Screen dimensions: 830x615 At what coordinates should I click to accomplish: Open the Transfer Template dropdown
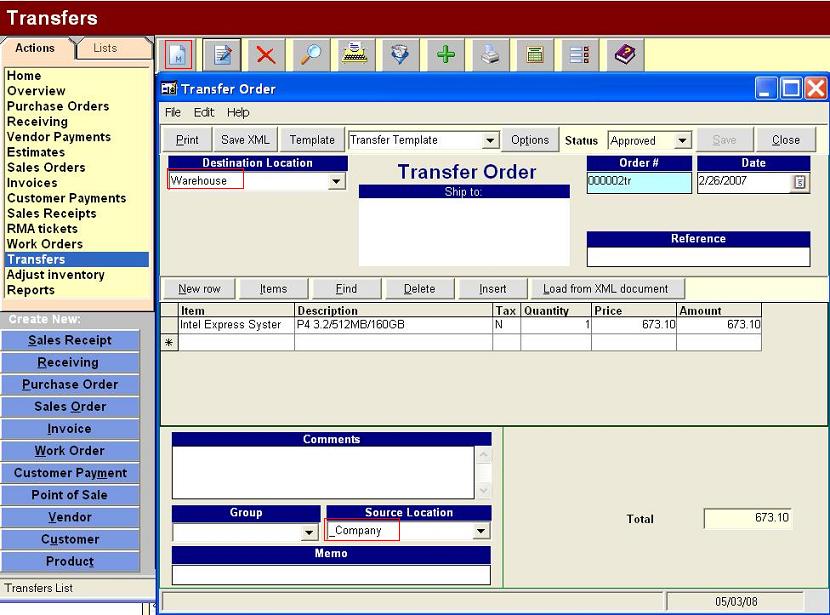[490, 141]
